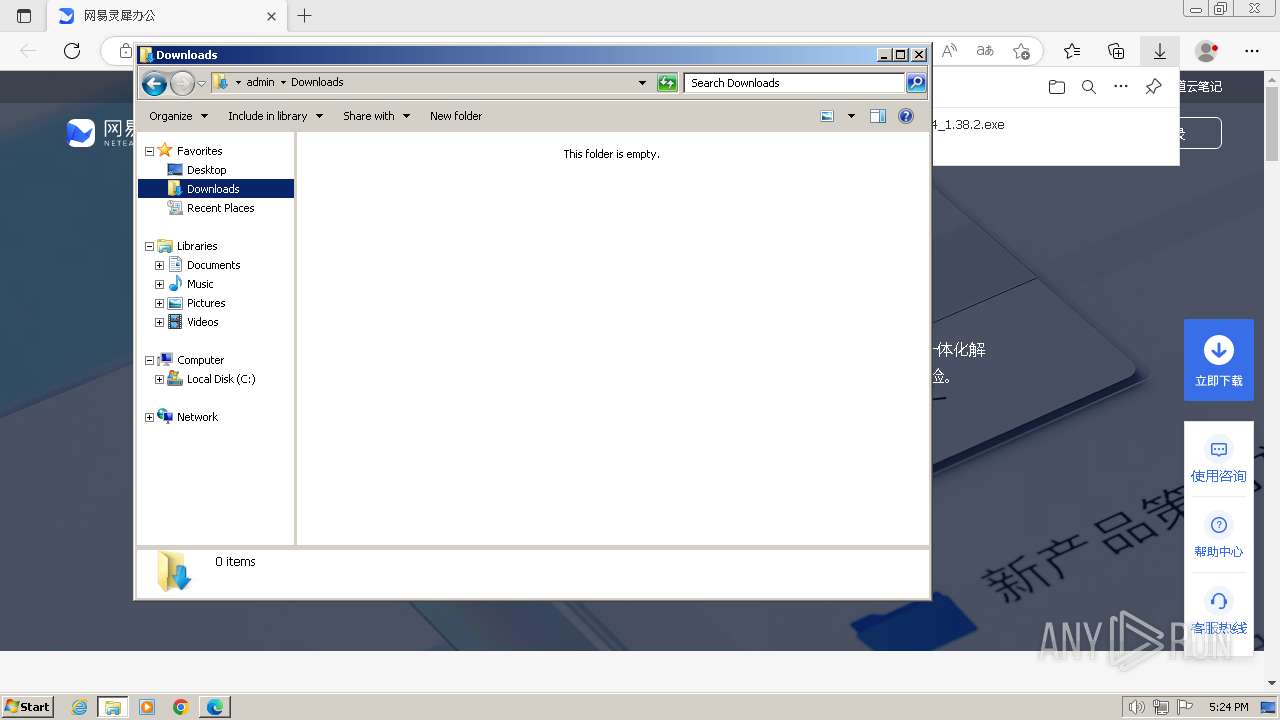Click 立即下载 download button on page
Screen dimensions: 1280x720
(1219, 360)
